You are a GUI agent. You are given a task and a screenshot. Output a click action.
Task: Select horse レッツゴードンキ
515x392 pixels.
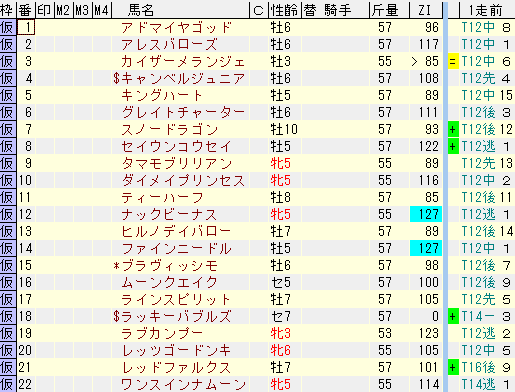pos(176,350)
